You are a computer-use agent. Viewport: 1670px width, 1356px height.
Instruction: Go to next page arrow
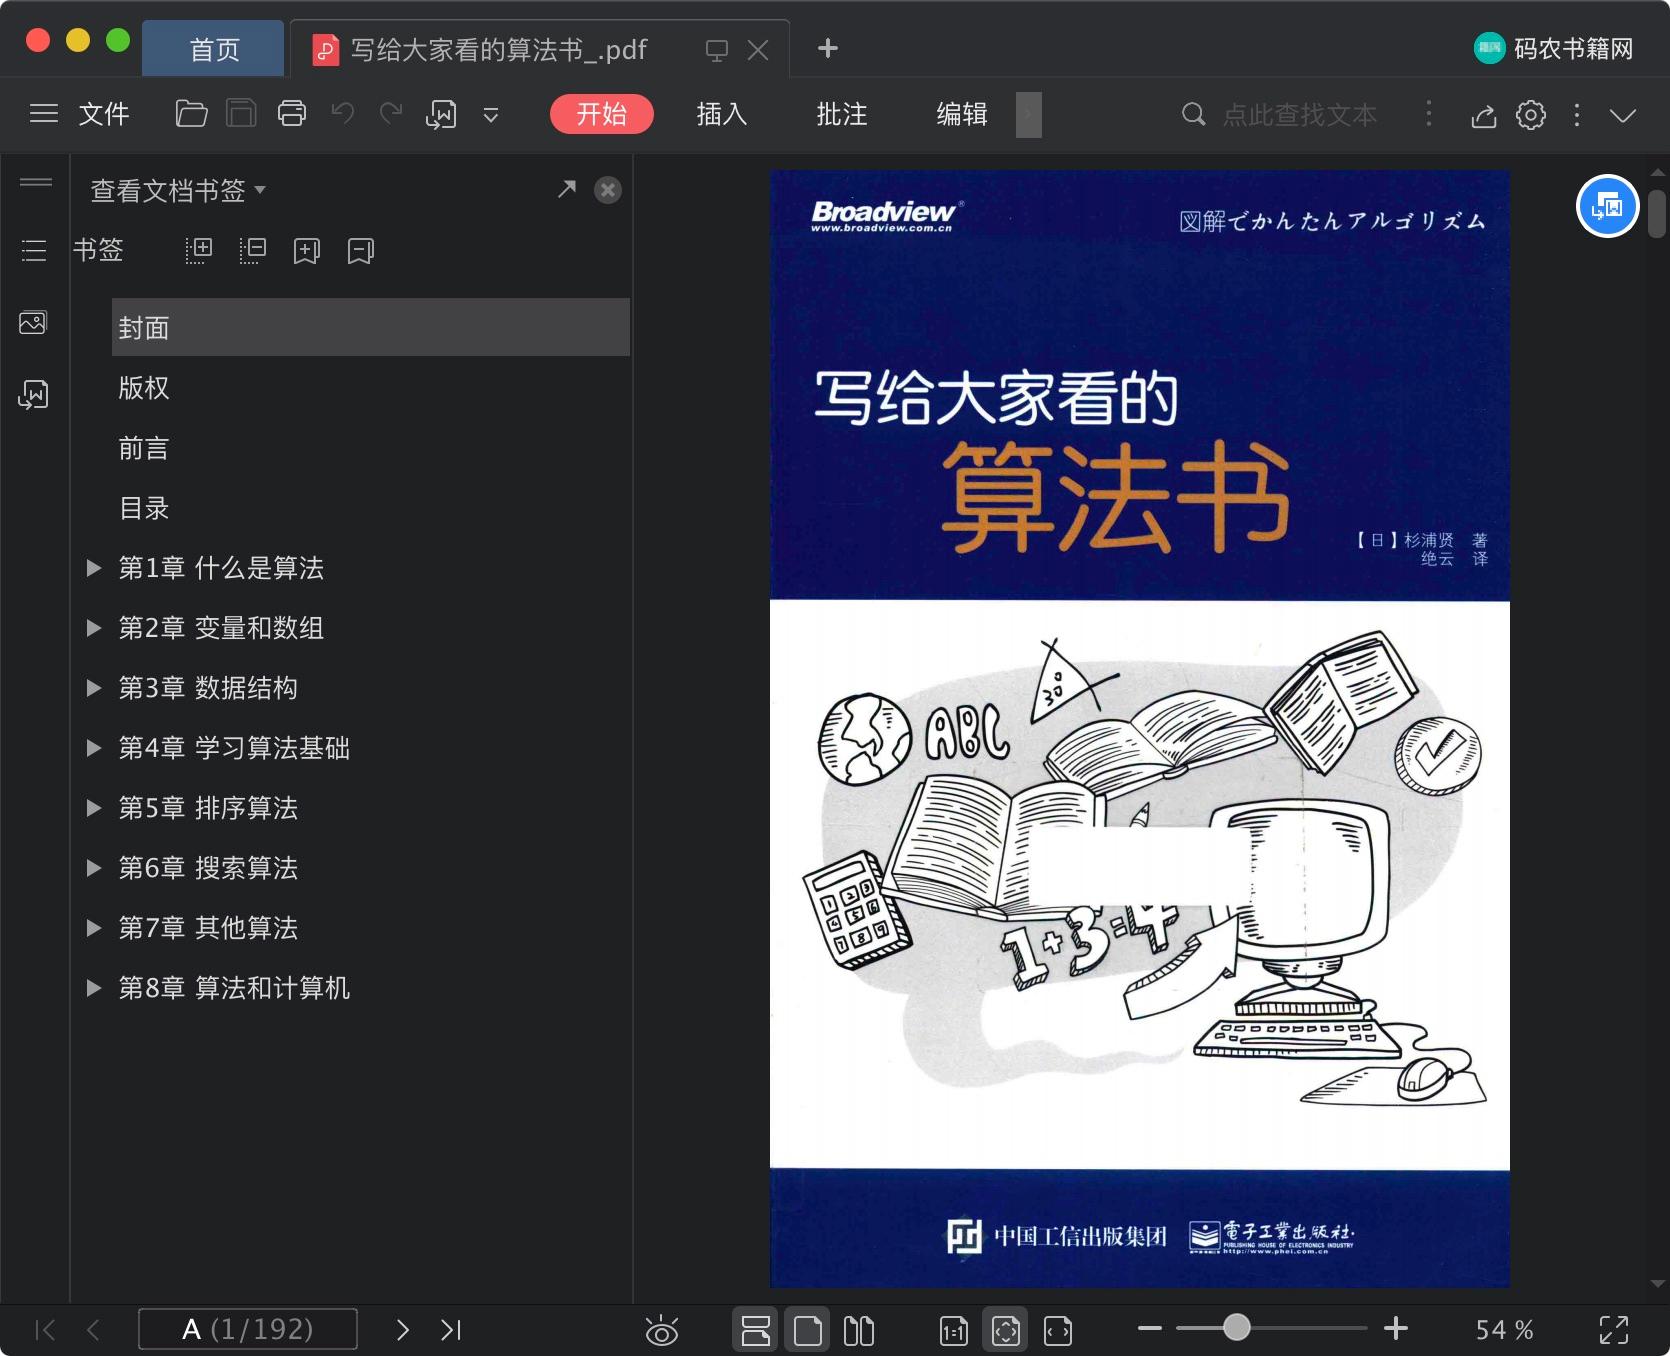point(402,1329)
